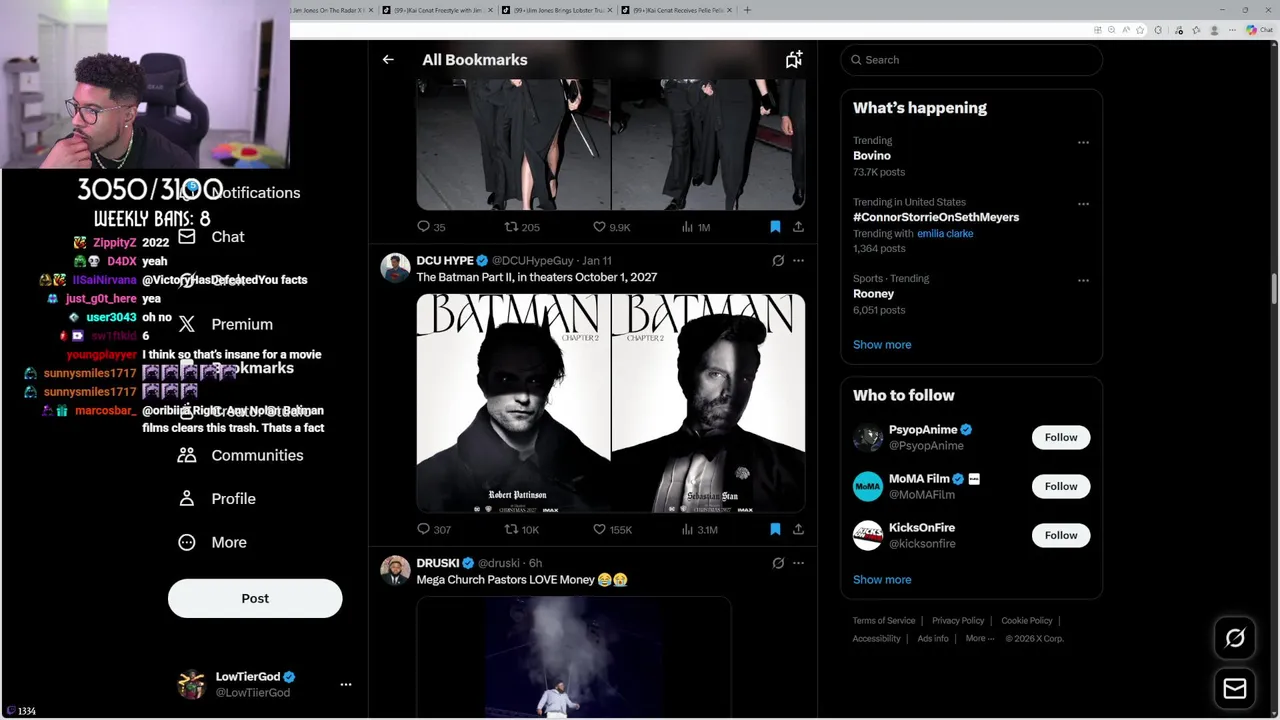Open account menu dots beside LowTierGod
Screen dimensions: 1280x720
[346, 685]
